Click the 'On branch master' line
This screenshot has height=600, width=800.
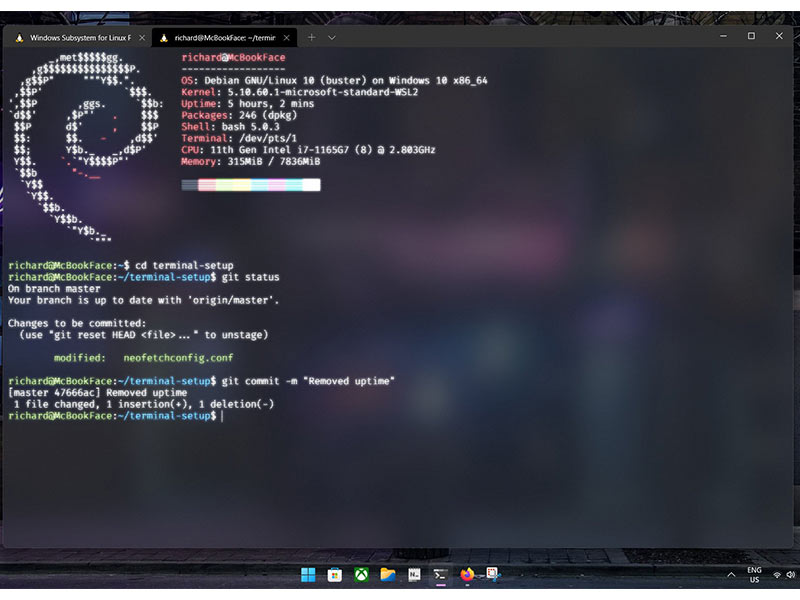click(x=54, y=288)
